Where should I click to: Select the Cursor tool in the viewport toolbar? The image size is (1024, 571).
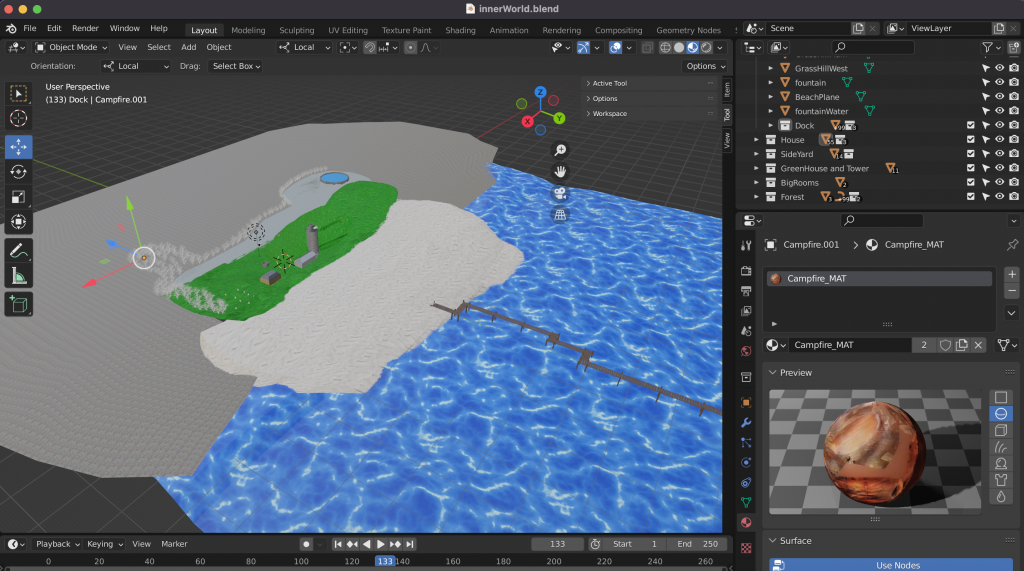click(19, 119)
